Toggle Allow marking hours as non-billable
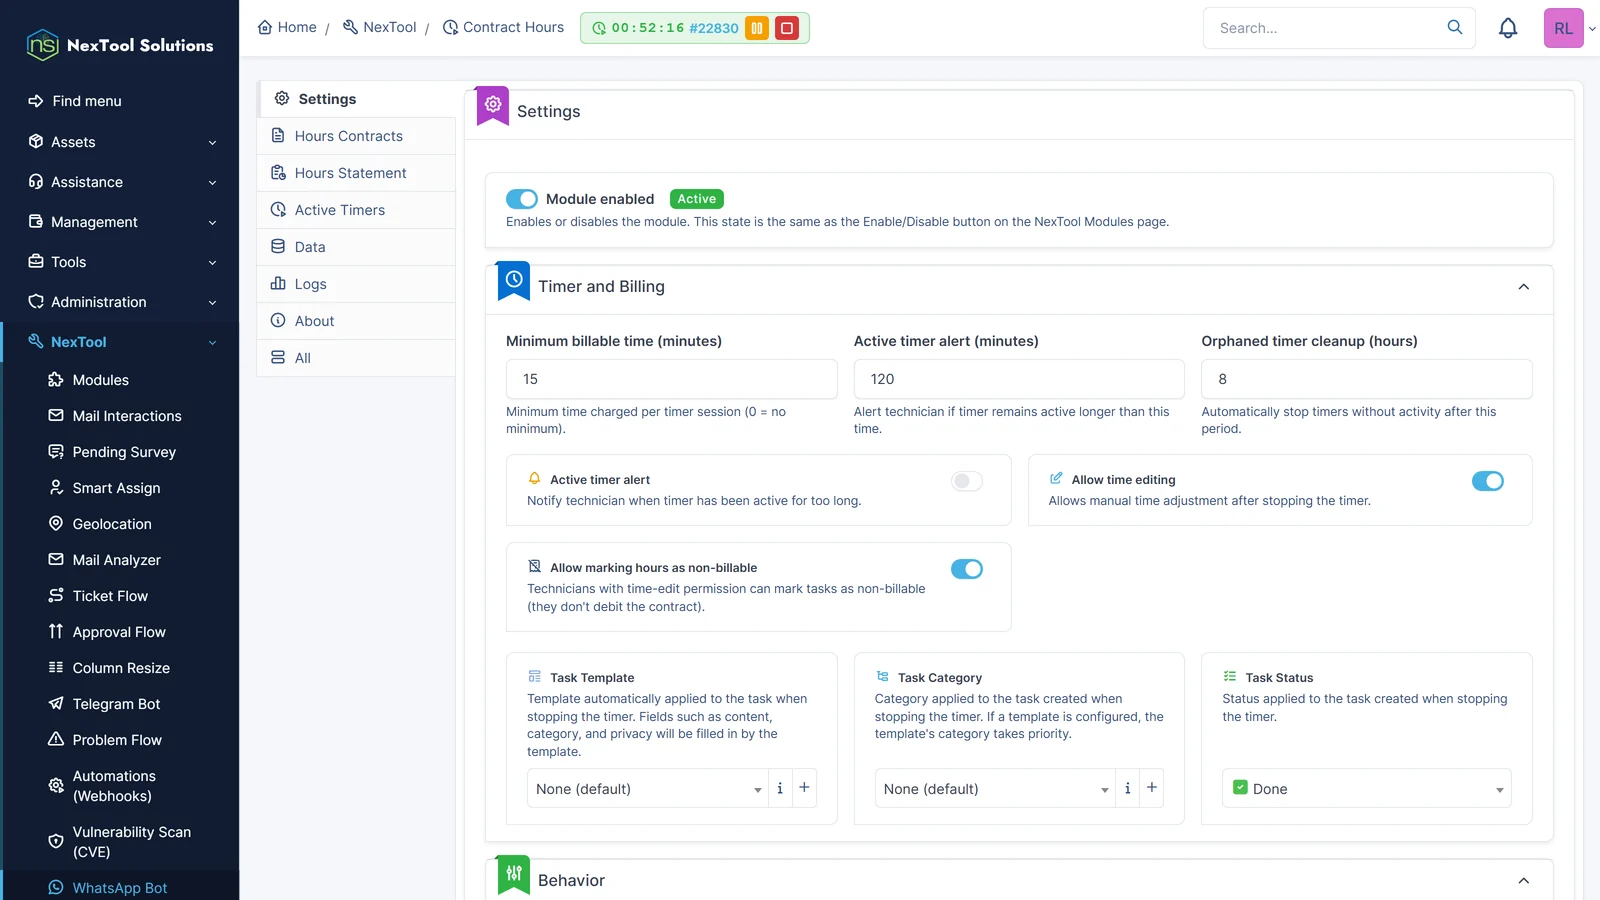 point(967,569)
